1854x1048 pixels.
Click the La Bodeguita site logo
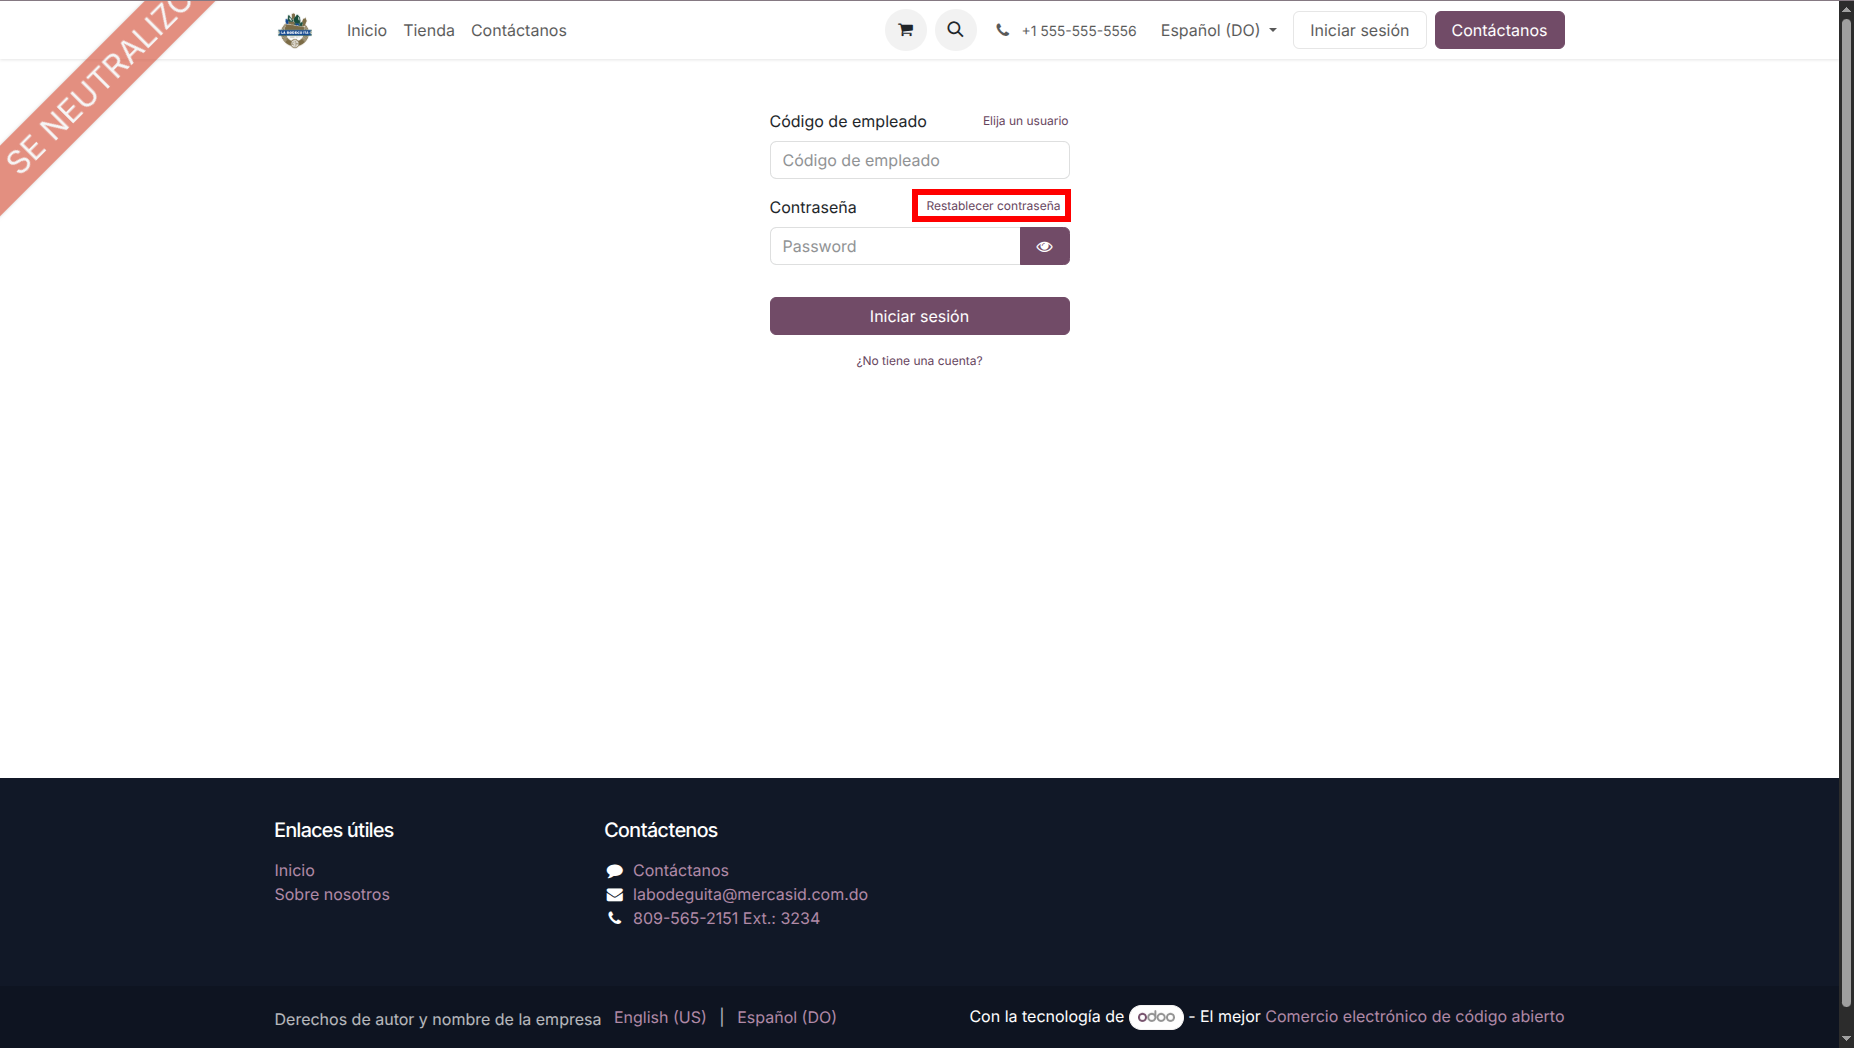pyautogui.click(x=295, y=30)
